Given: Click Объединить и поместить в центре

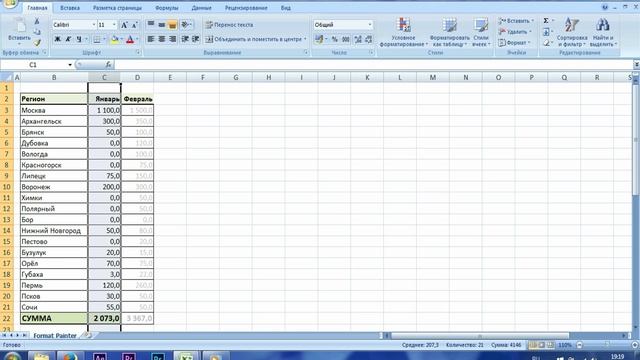Looking at the screenshot, I should pos(256,39).
